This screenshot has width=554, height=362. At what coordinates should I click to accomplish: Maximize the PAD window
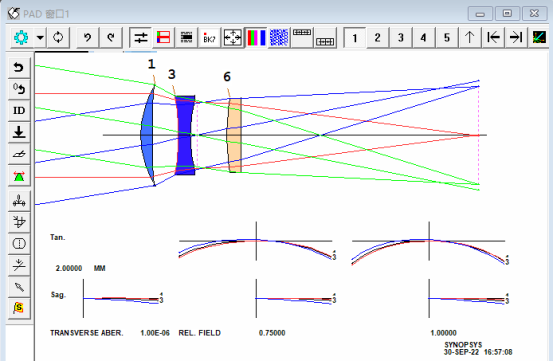pos(507,14)
